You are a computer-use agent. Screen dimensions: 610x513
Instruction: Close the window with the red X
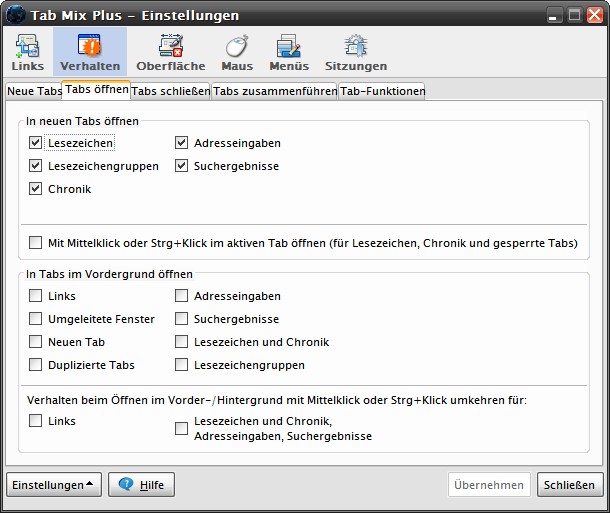point(594,16)
